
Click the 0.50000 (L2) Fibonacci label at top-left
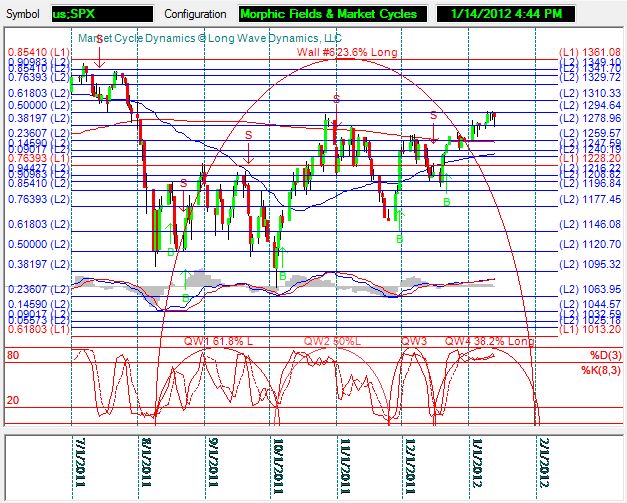[32, 104]
